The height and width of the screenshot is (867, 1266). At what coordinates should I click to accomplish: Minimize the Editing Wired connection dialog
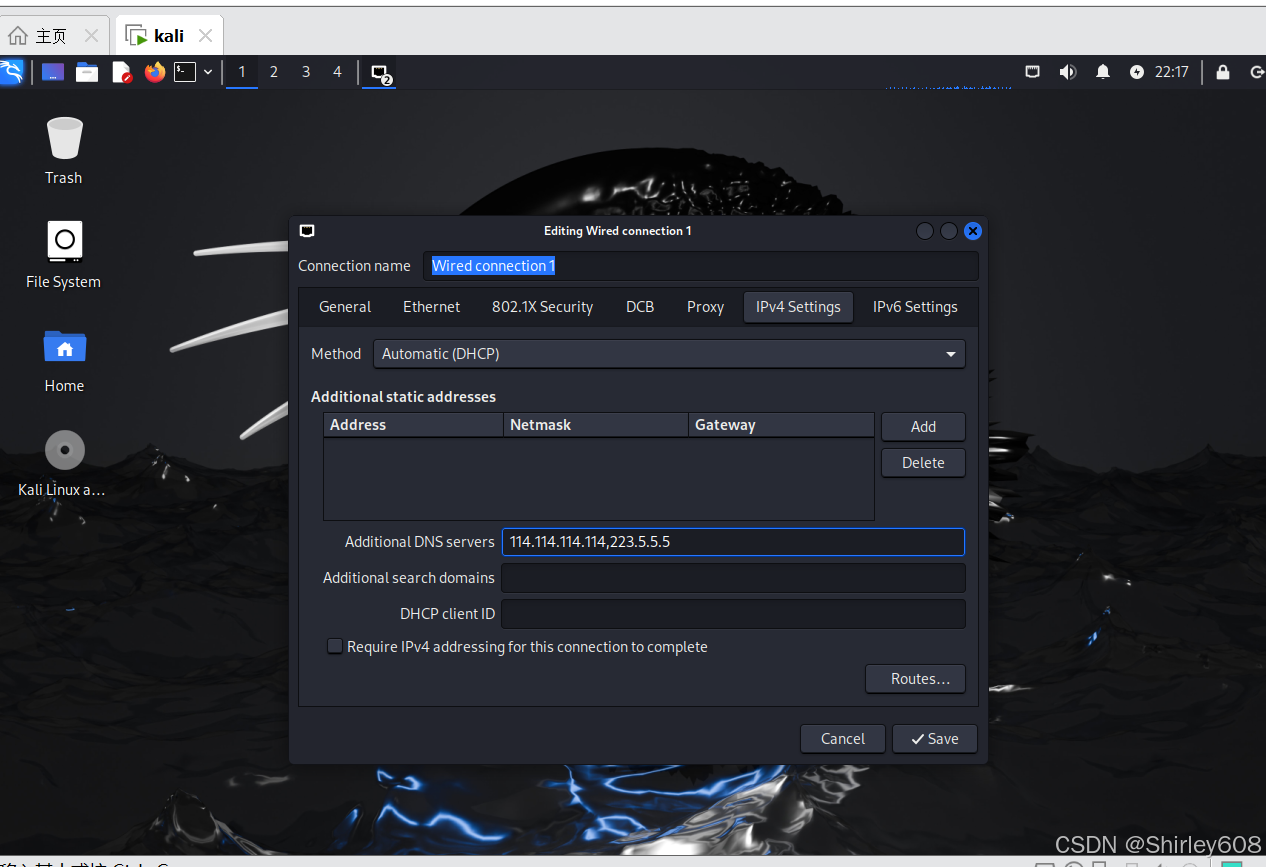pyautogui.click(x=925, y=231)
